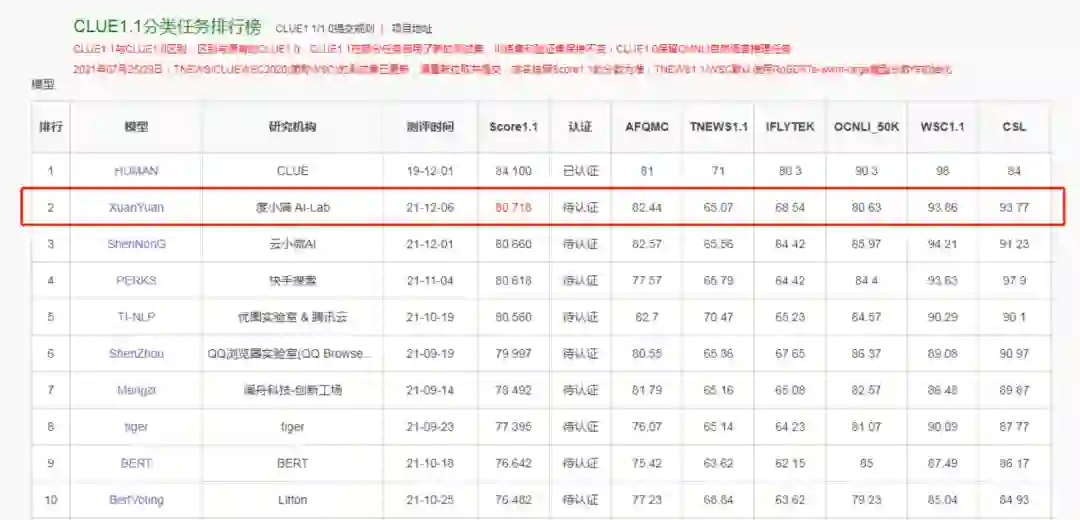Click the IFLYTEK column header
Viewport: 1080px width, 520px height.
click(790, 127)
